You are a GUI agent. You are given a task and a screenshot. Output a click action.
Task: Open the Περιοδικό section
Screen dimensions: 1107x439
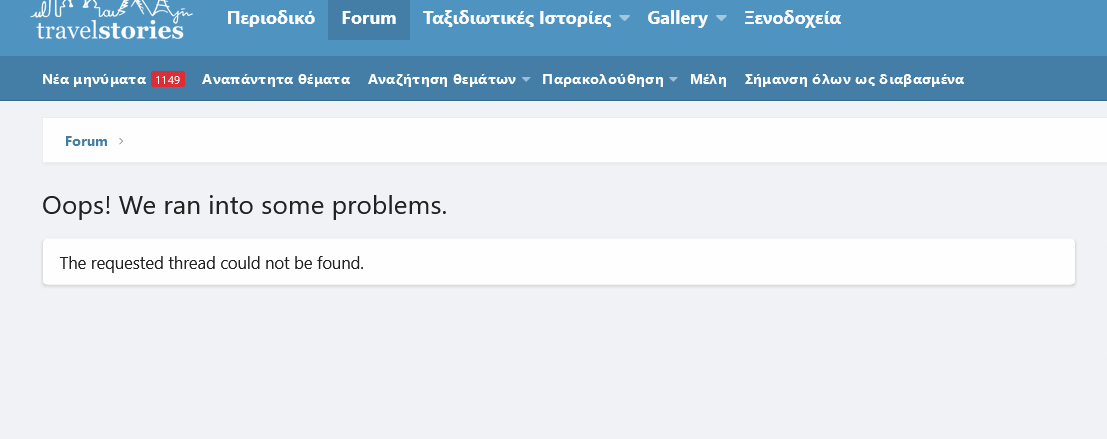[271, 18]
